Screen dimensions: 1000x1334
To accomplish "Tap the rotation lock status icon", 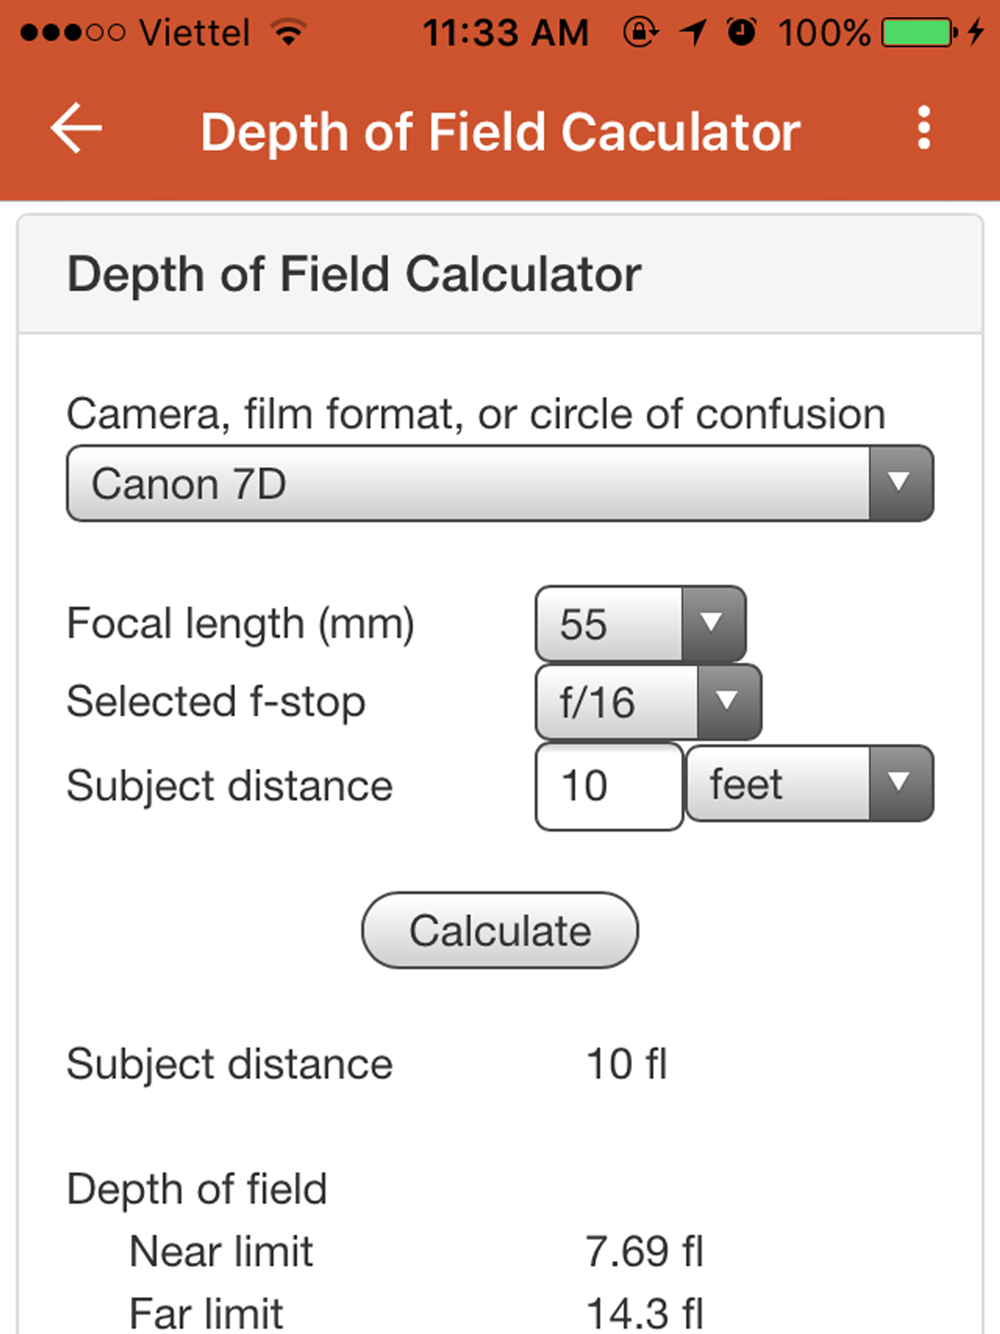I will 640,33.
